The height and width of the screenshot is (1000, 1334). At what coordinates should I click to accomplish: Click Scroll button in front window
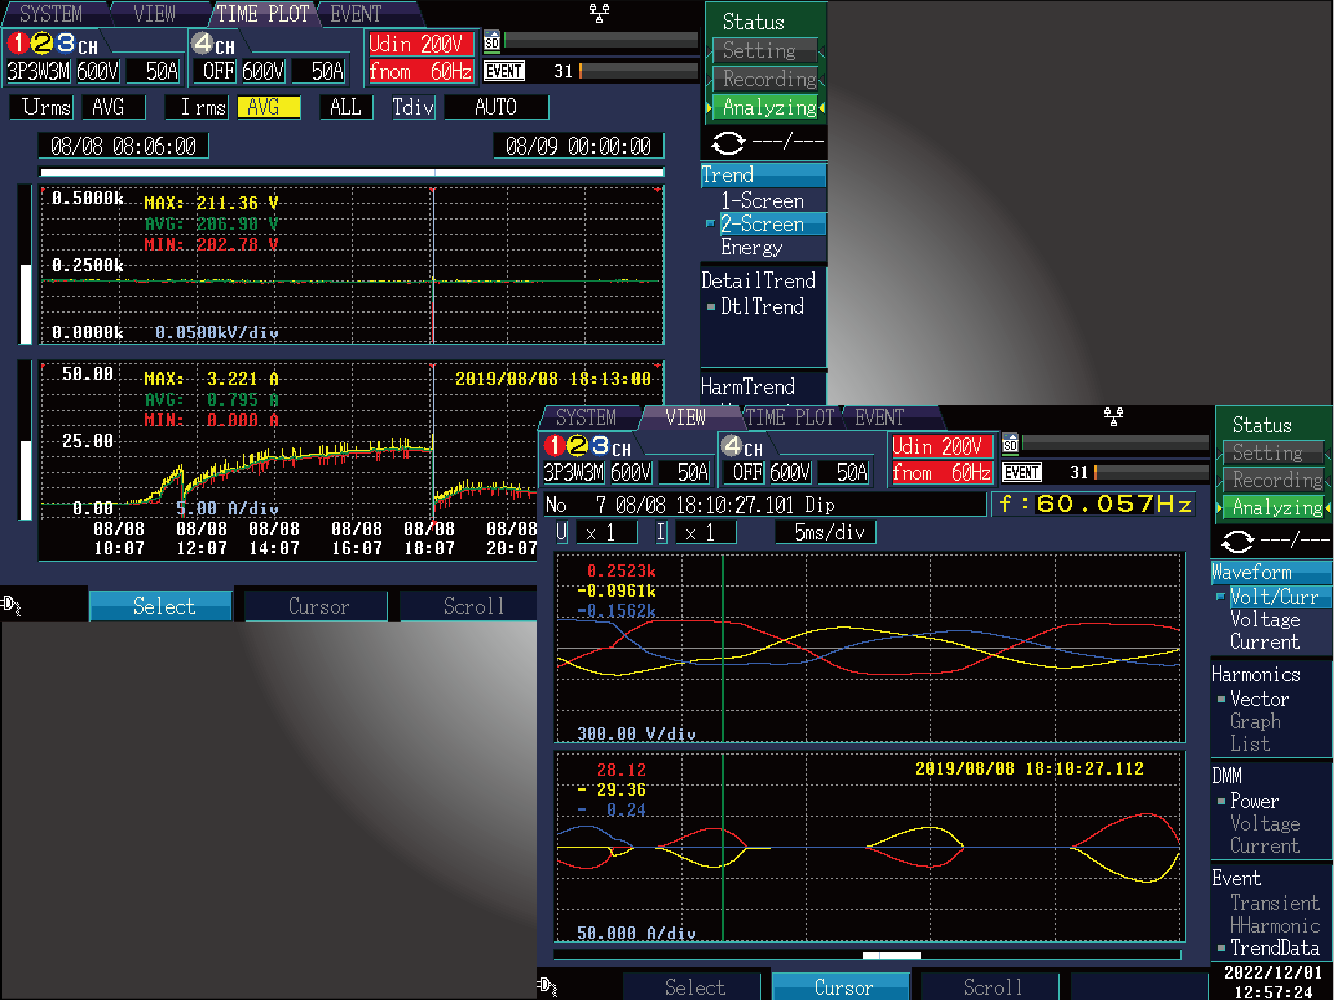click(990, 987)
